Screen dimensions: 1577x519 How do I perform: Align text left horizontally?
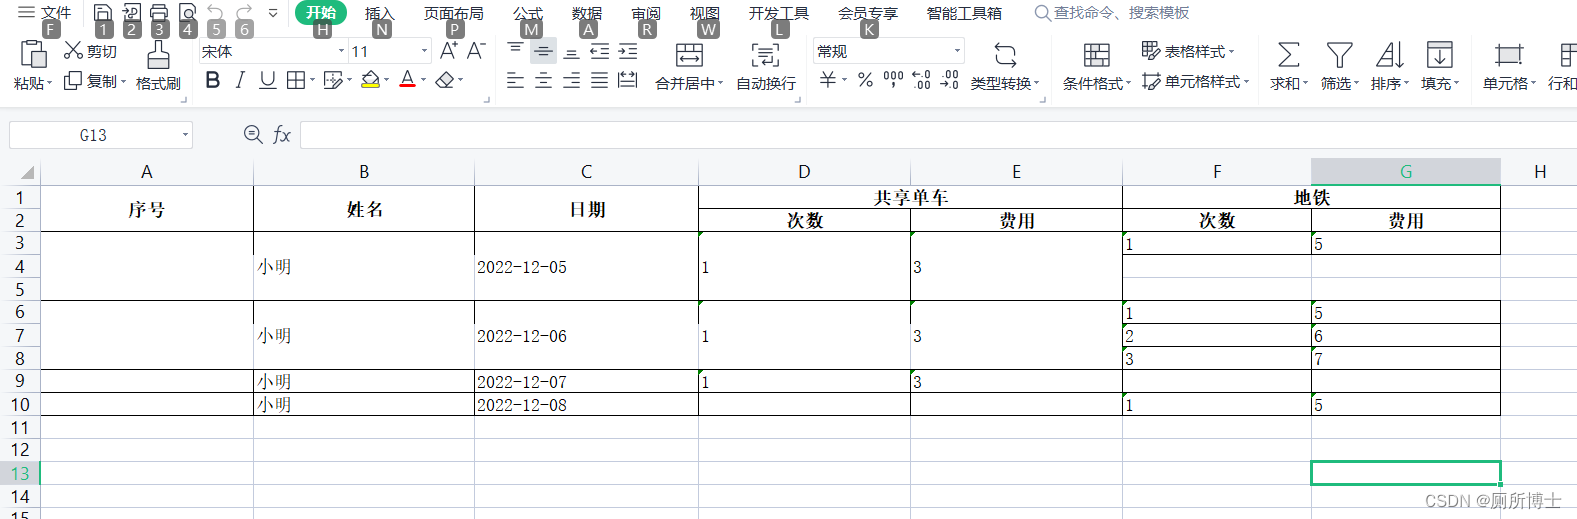click(x=515, y=80)
